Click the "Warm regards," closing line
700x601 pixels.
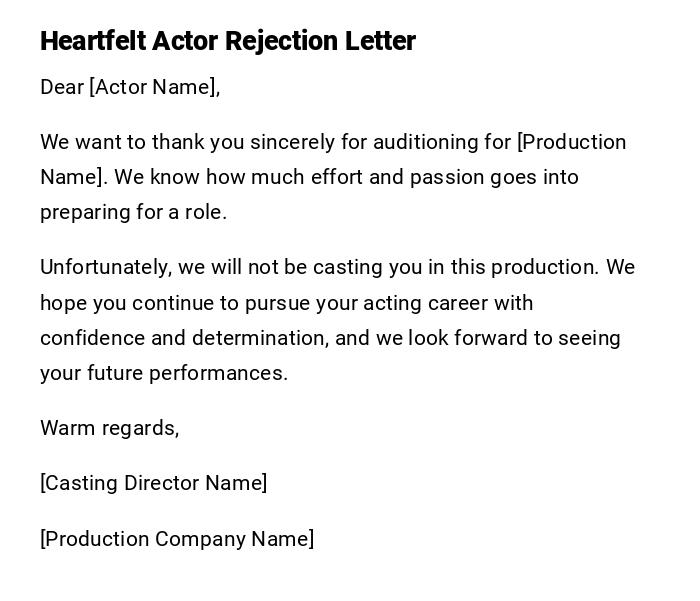pyautogui.click(x=110, y=428)
